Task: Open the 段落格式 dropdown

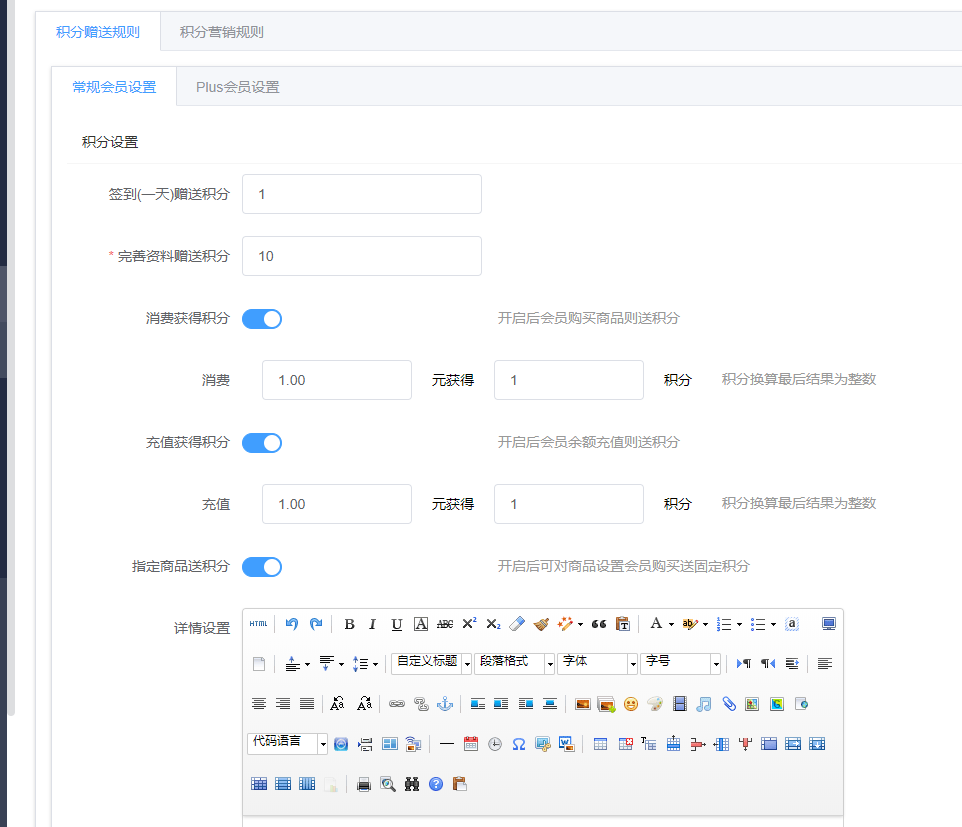Action: pos(514,663)
